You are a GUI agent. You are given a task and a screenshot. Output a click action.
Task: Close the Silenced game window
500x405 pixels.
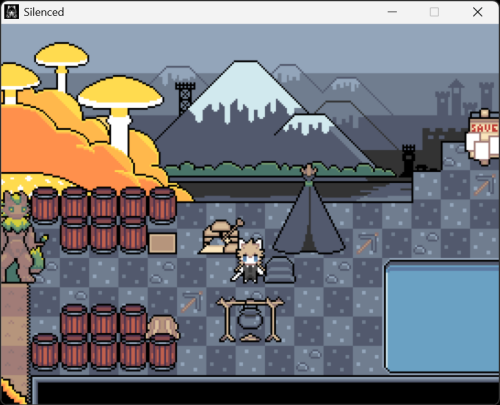[477, 12]
